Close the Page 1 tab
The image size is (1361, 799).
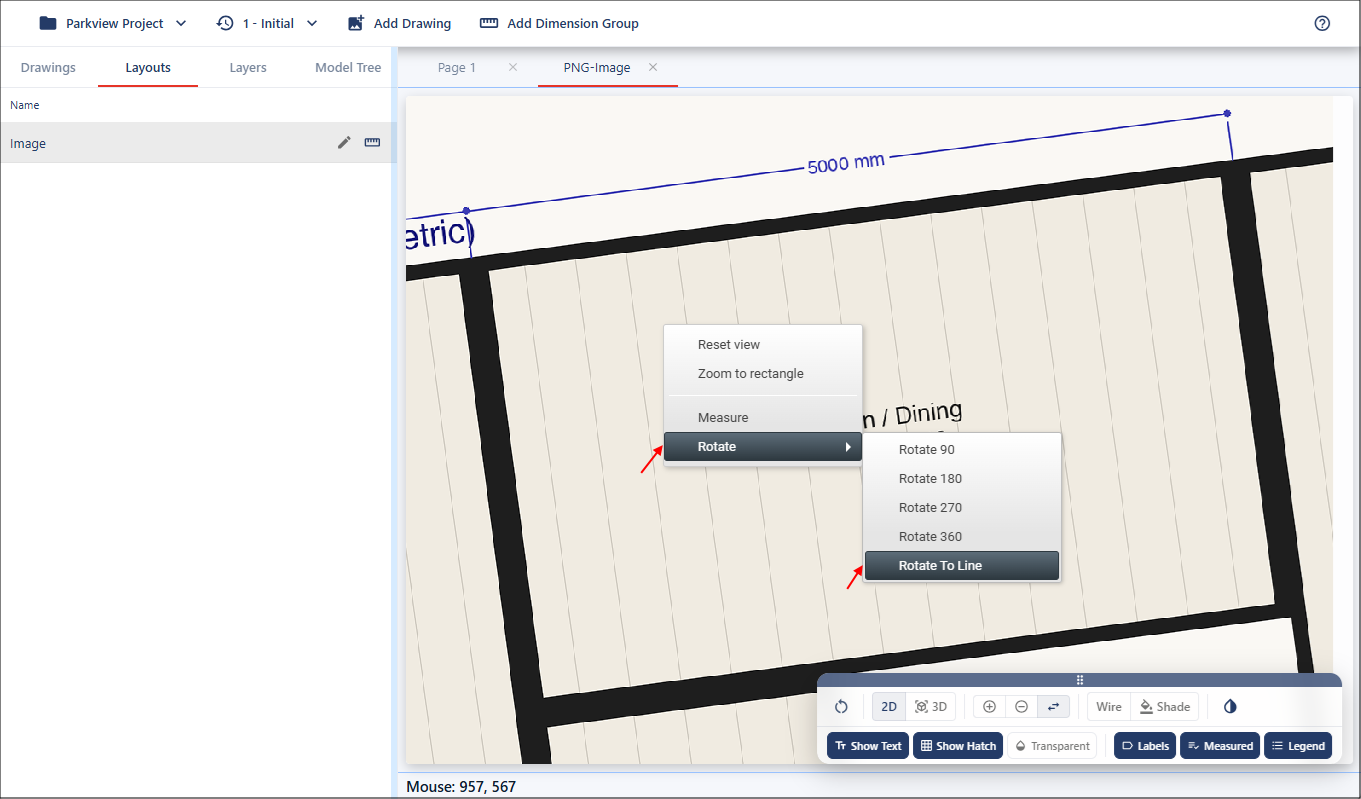(x=513, y=67)
